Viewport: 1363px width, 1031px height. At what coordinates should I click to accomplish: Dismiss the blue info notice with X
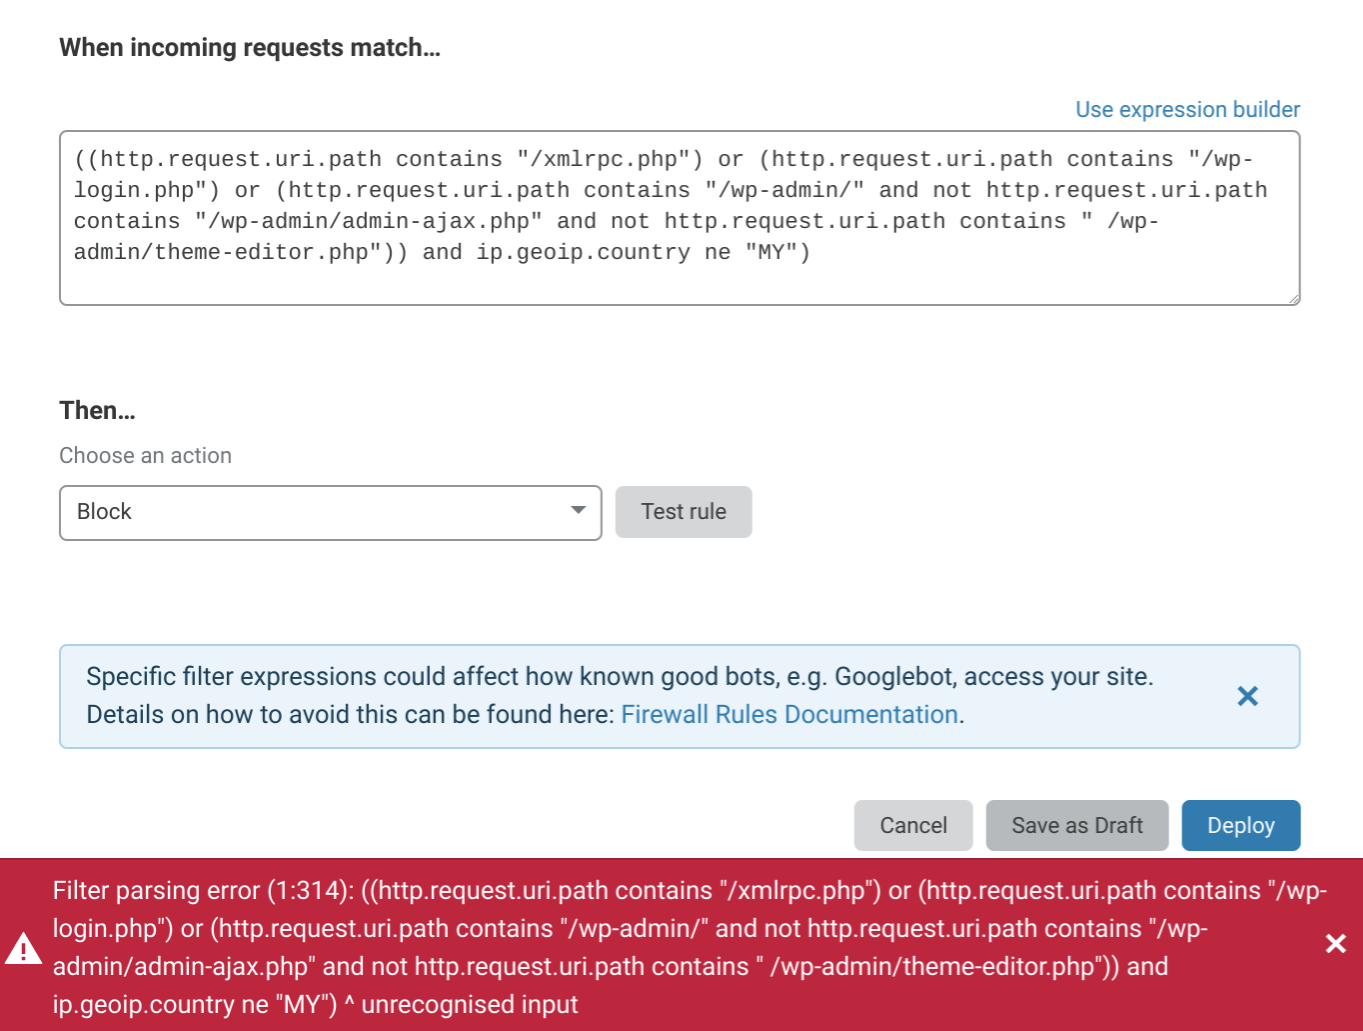click(x=1247, y=696)
